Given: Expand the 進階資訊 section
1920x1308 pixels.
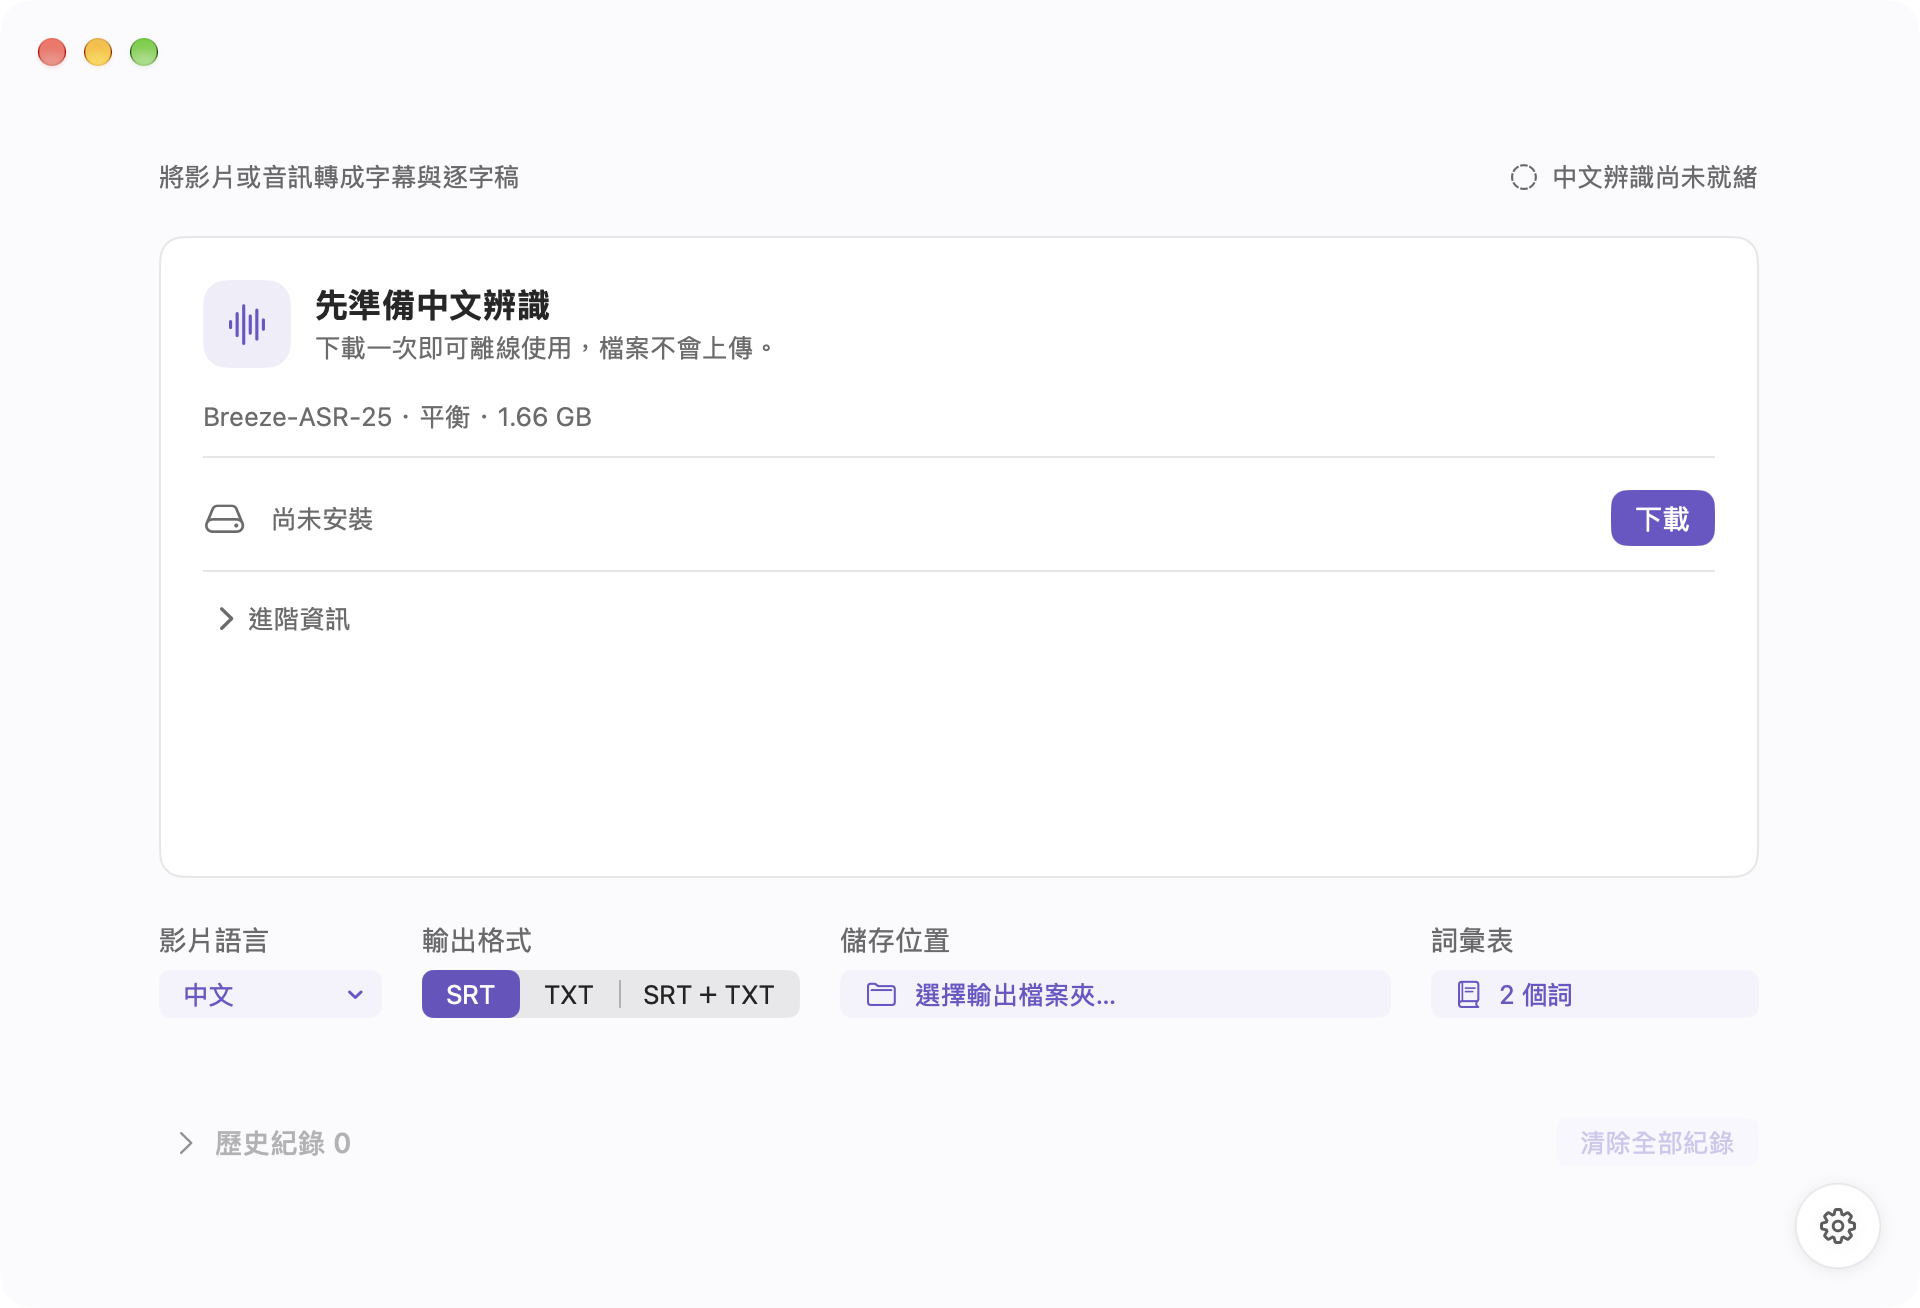Looking at the screenshot, I should 284,619.
